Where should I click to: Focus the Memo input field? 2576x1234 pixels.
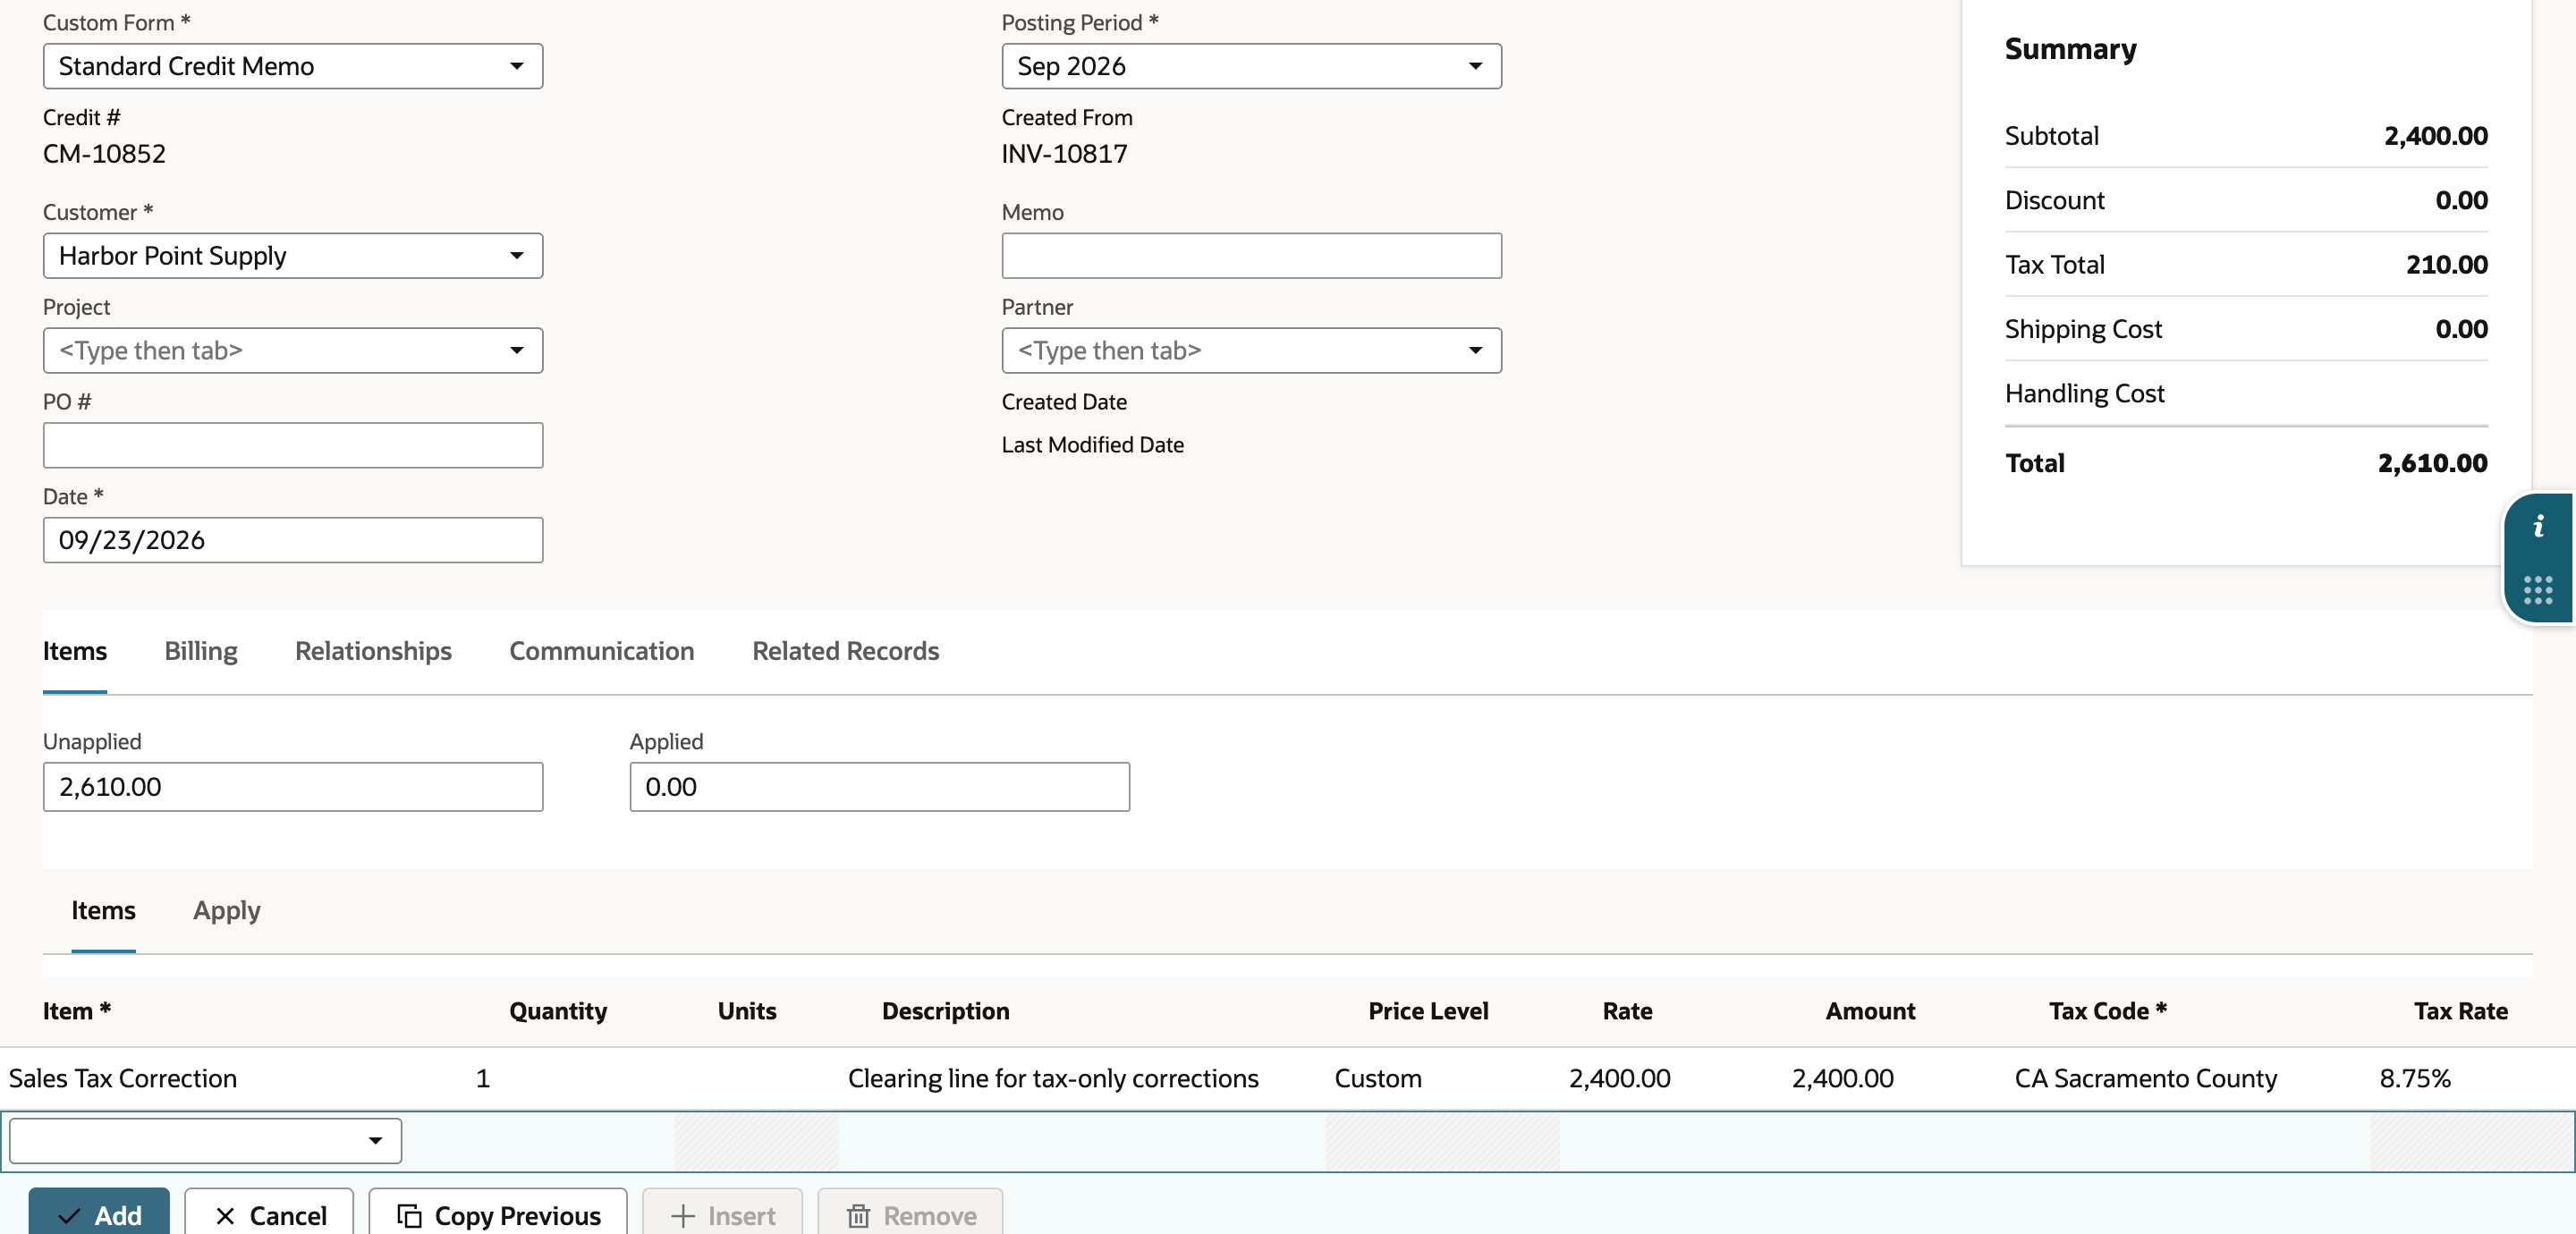1251,256
